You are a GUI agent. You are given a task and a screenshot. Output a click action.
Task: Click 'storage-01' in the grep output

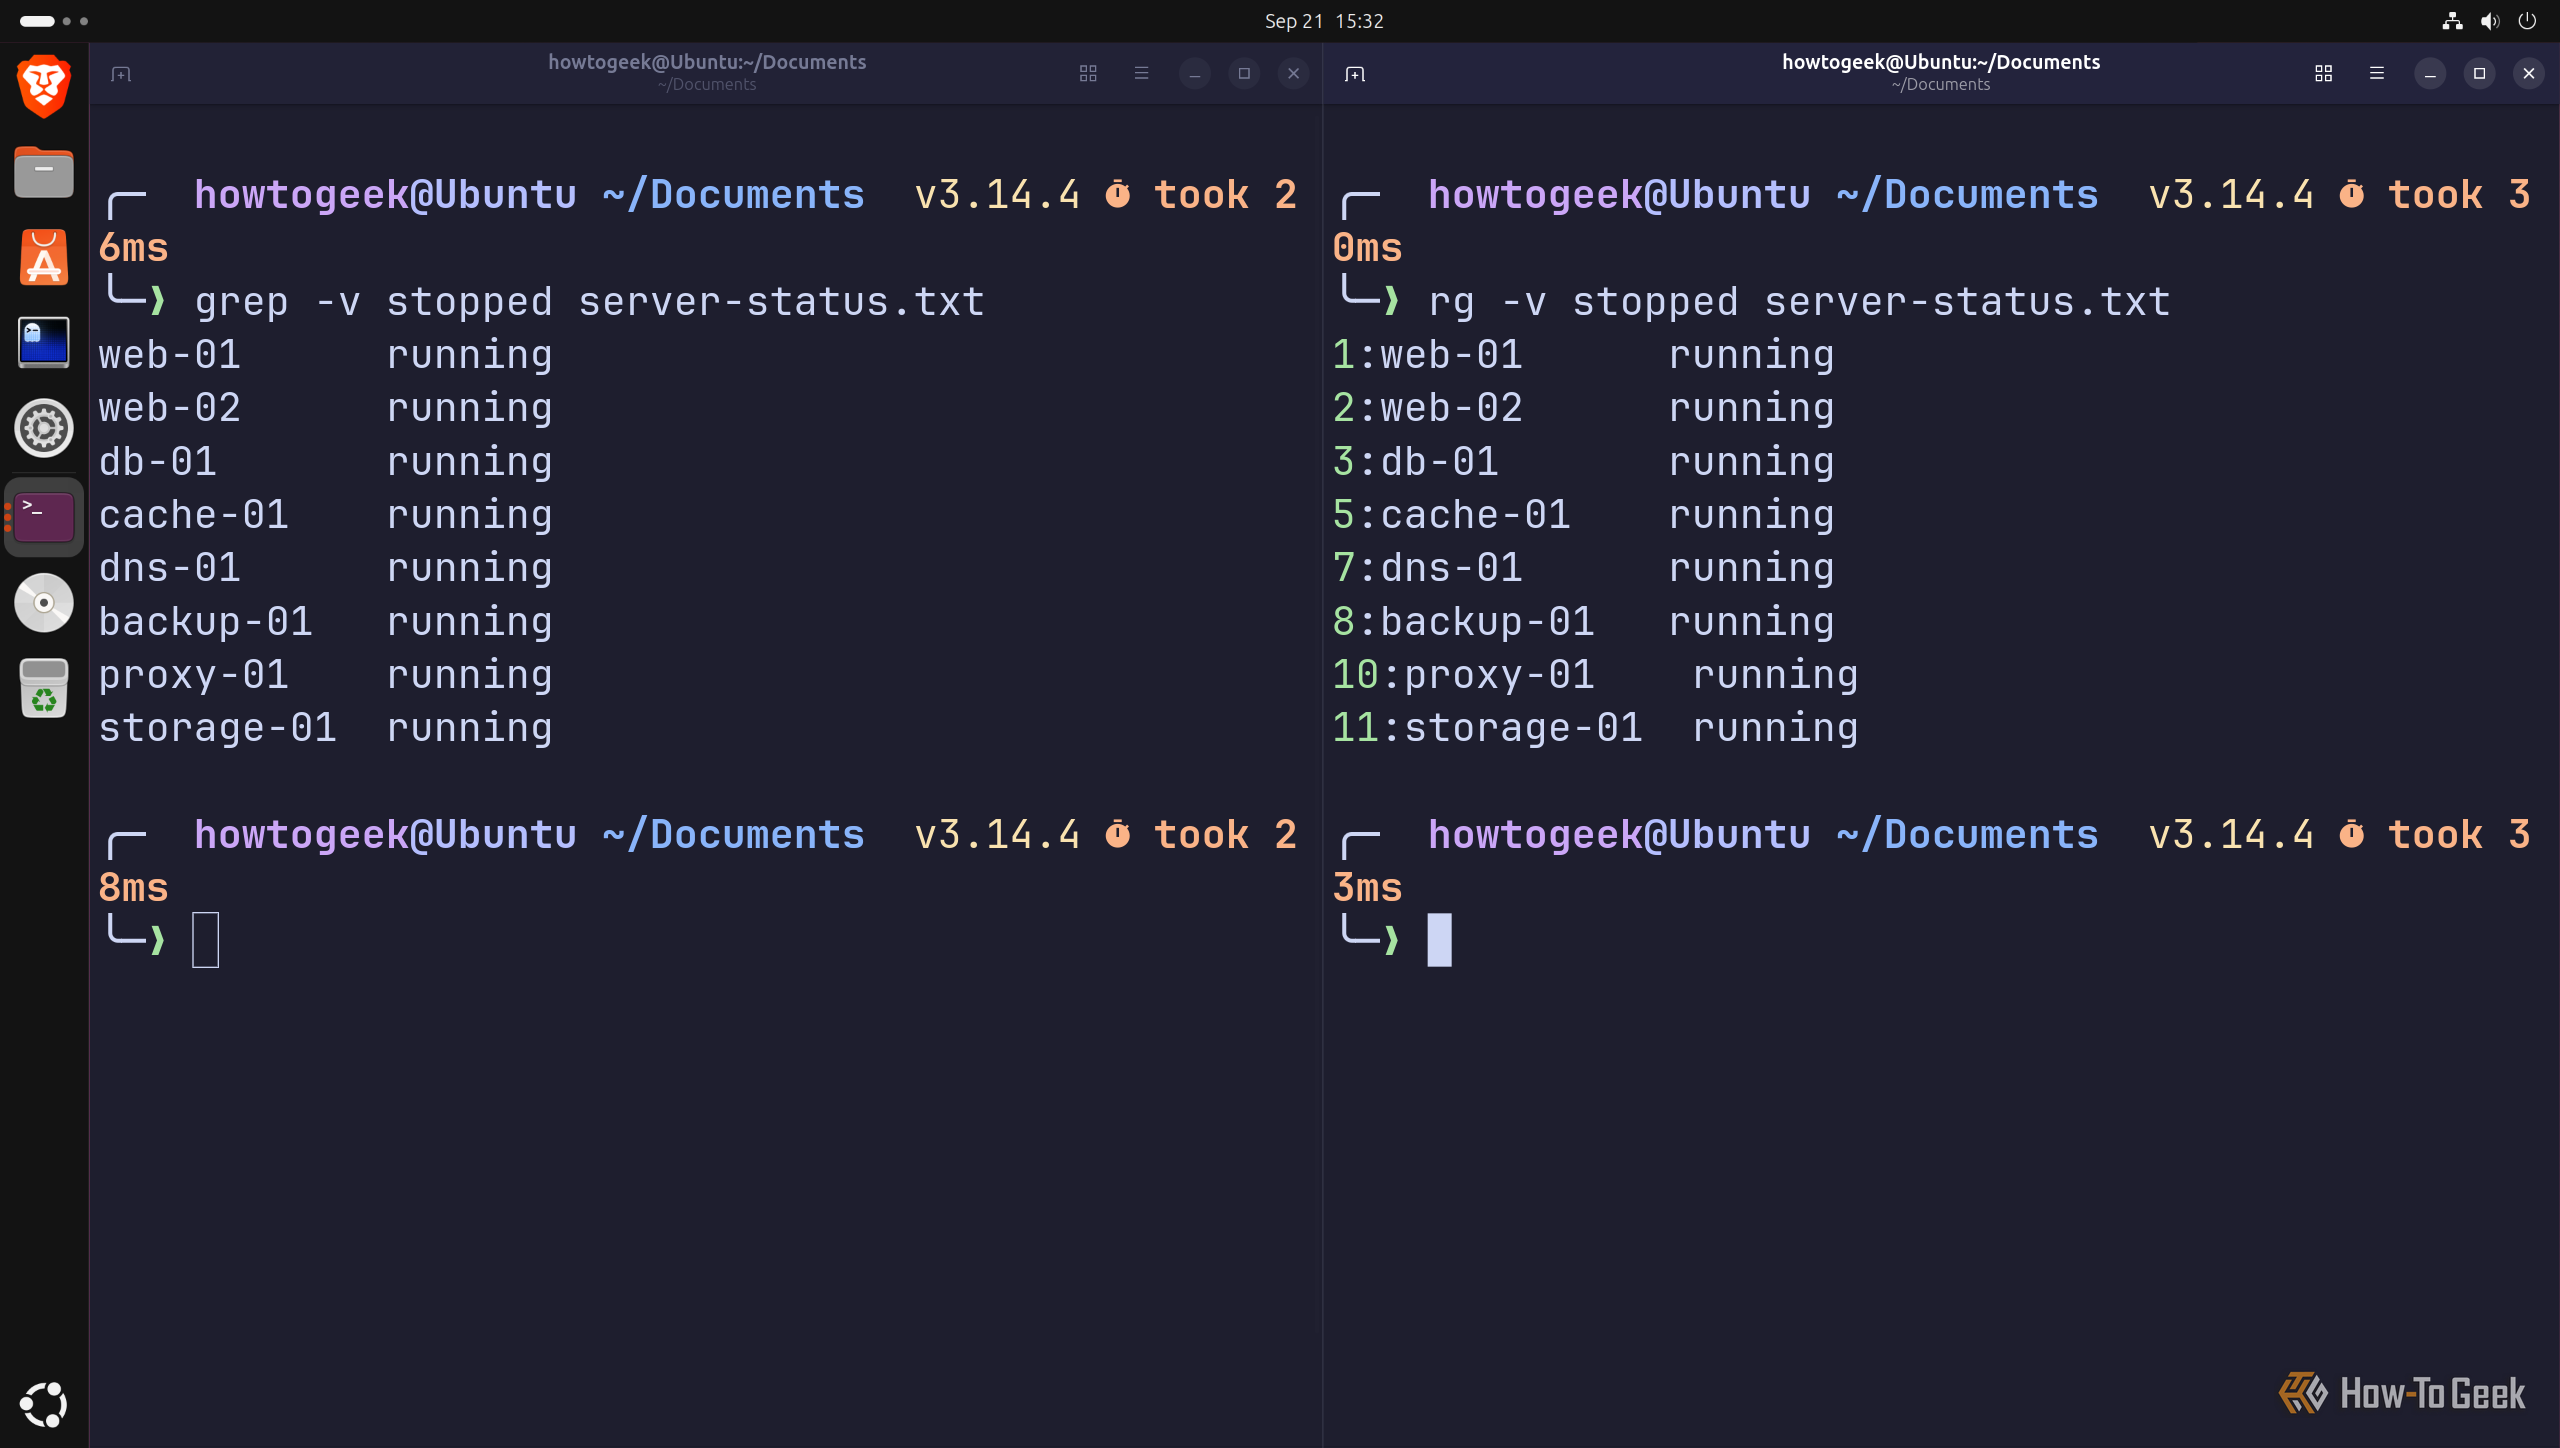217,728
